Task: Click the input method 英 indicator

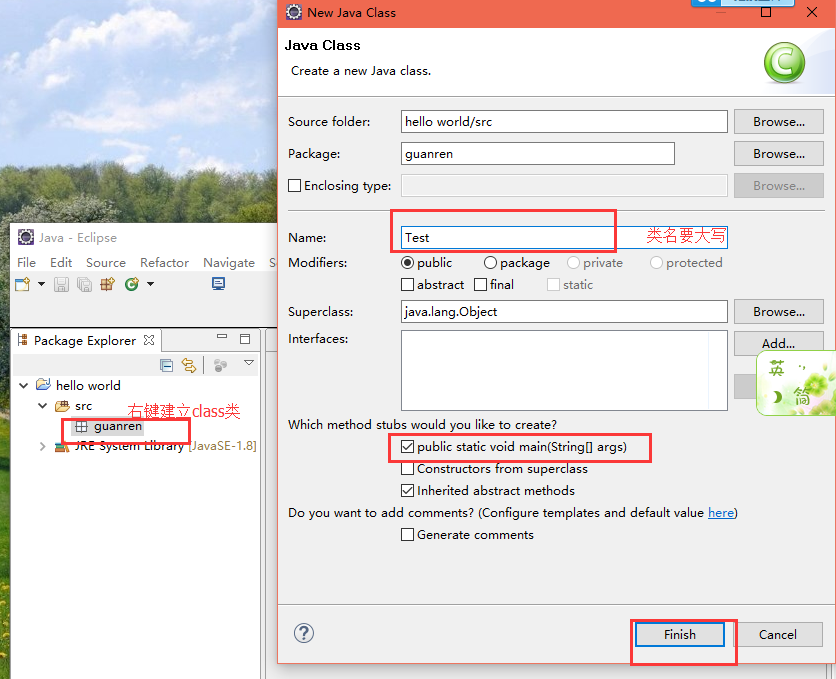Action: pyautogui.click(x=777, y=368)
